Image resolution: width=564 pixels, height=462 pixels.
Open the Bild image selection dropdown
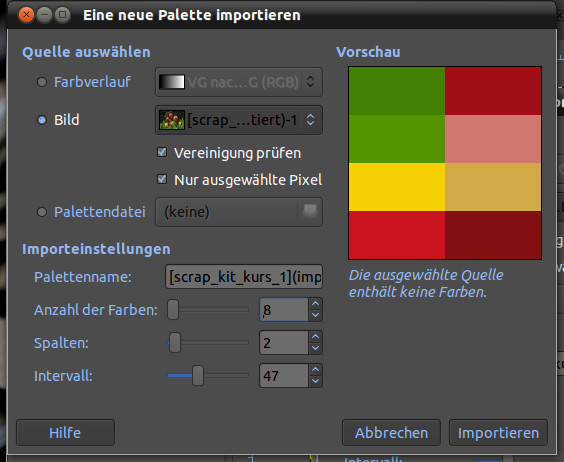click(x=239, y=120)
